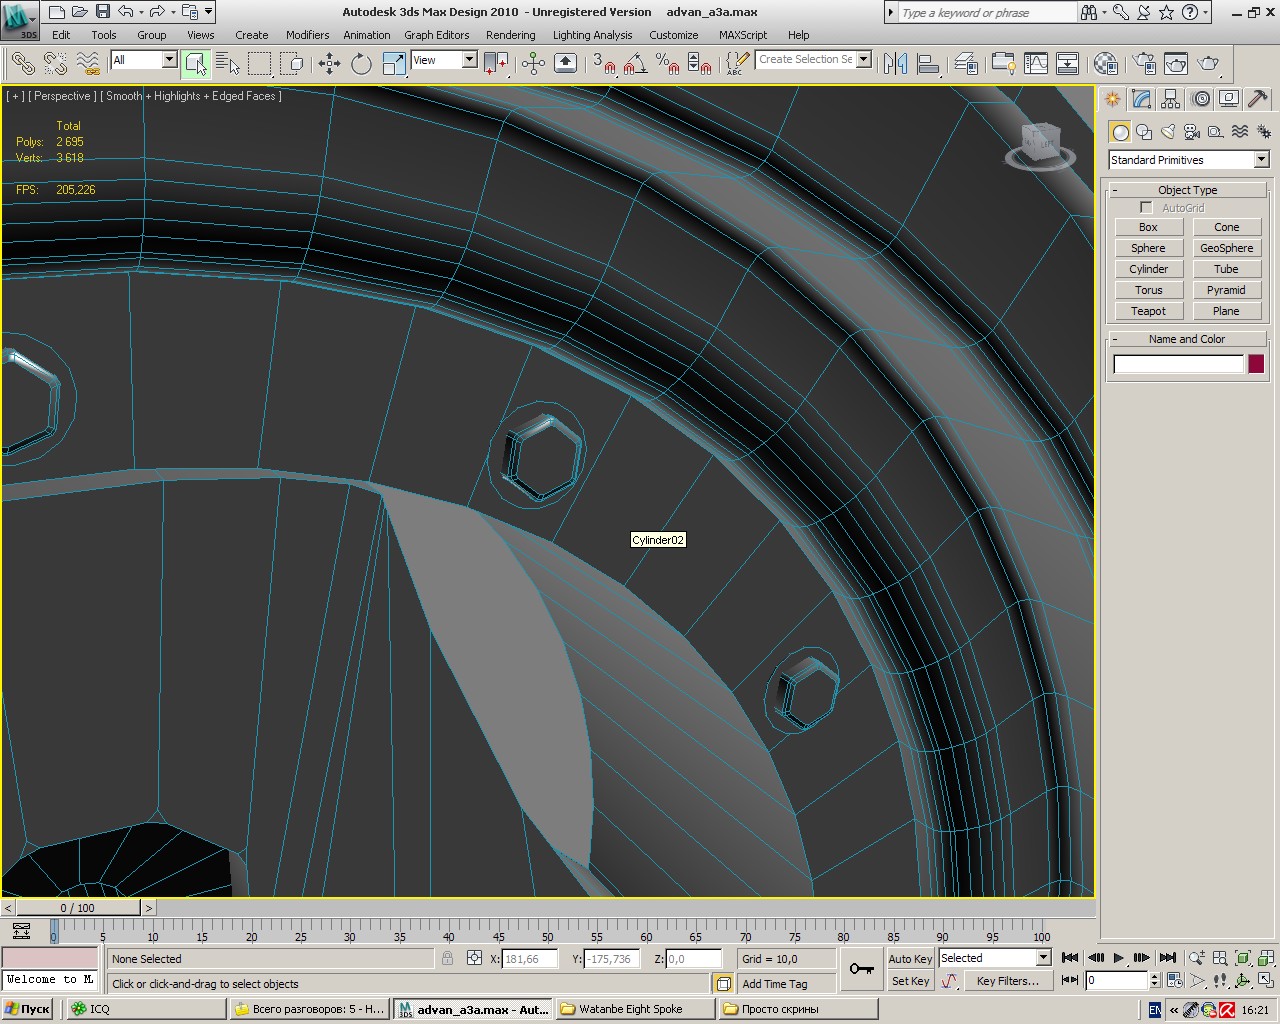Open the Select by Name list icon
This screenshot has height=1024, width=1280.
228,64
